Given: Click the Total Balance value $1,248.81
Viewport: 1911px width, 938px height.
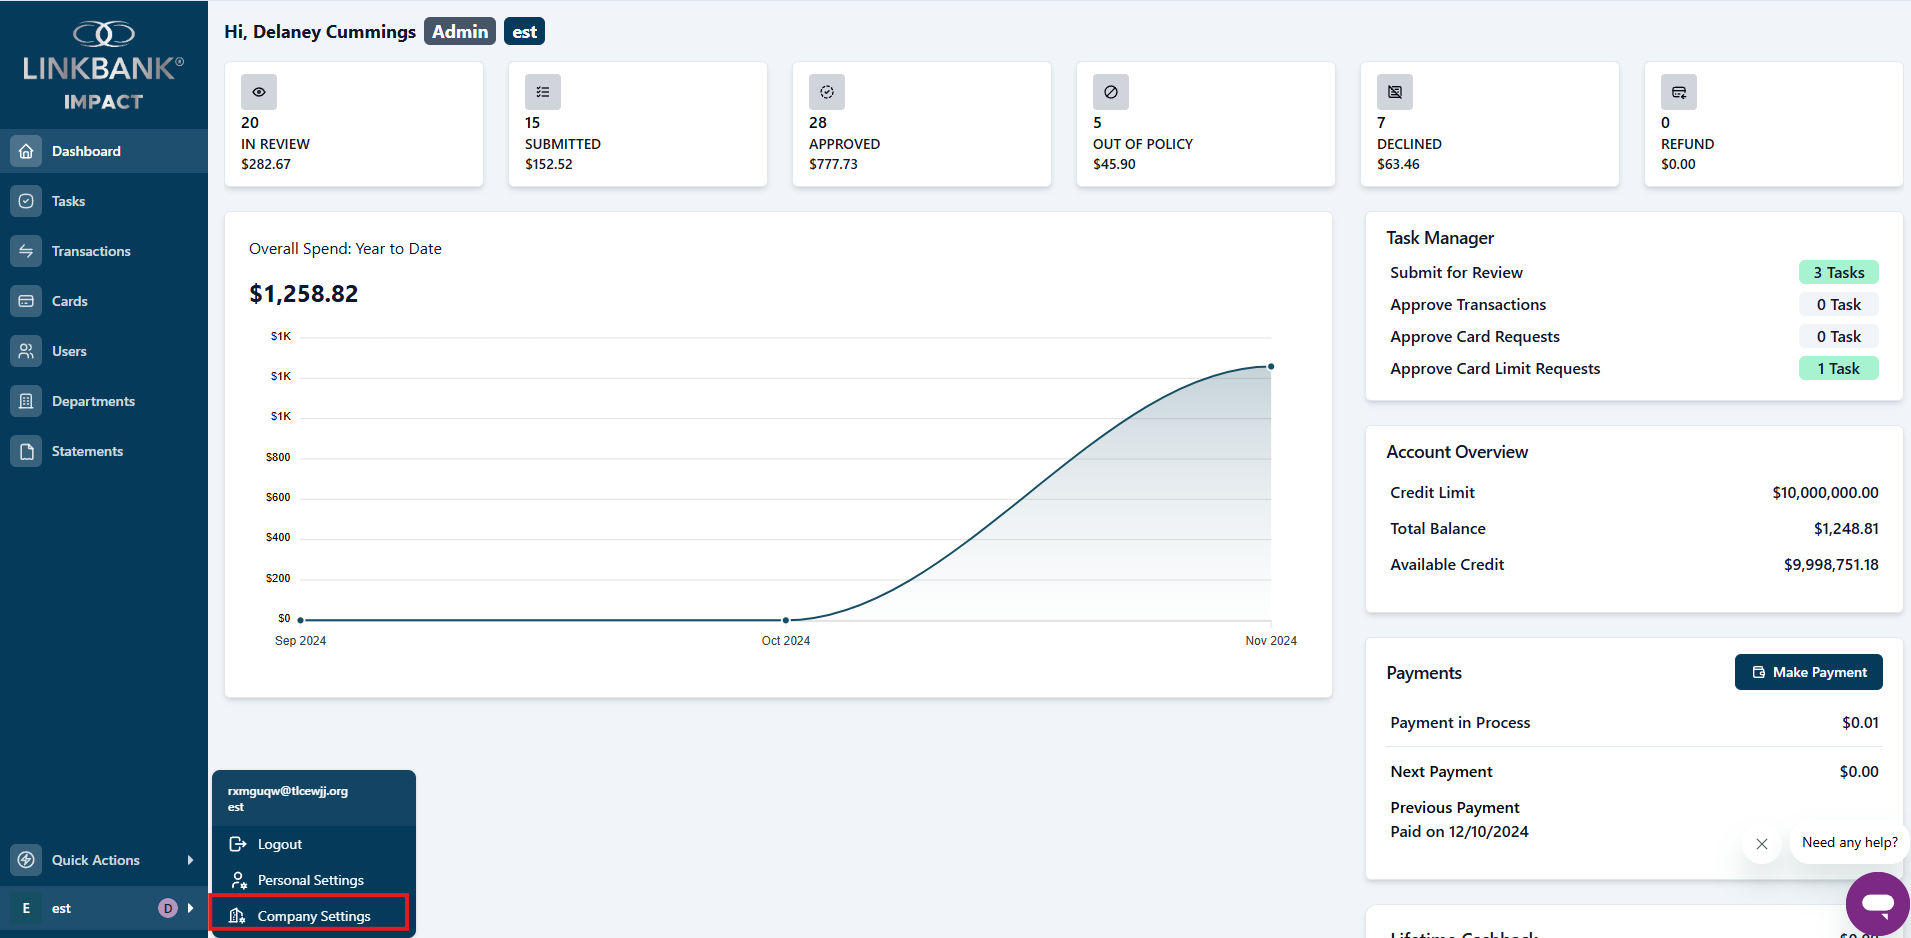Looking at the screenshot, I should click(1846, 528).
